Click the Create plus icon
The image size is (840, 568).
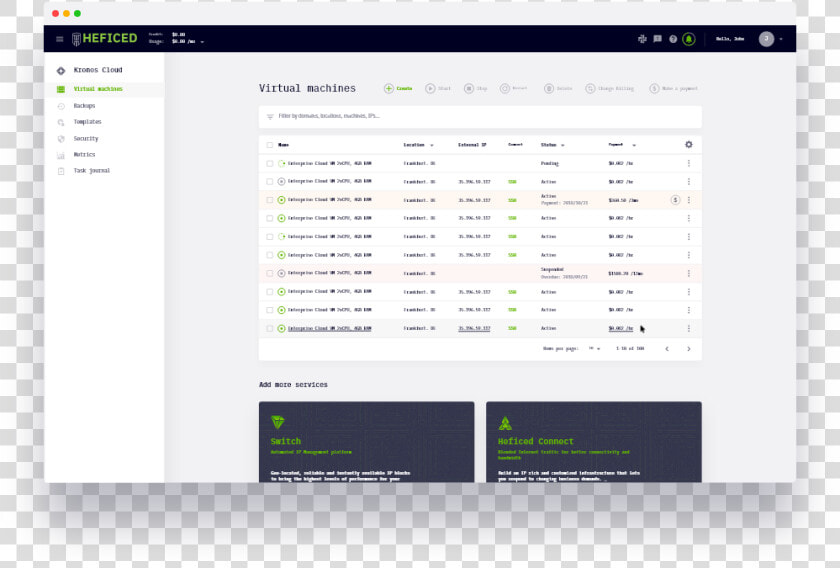(388, 88)
